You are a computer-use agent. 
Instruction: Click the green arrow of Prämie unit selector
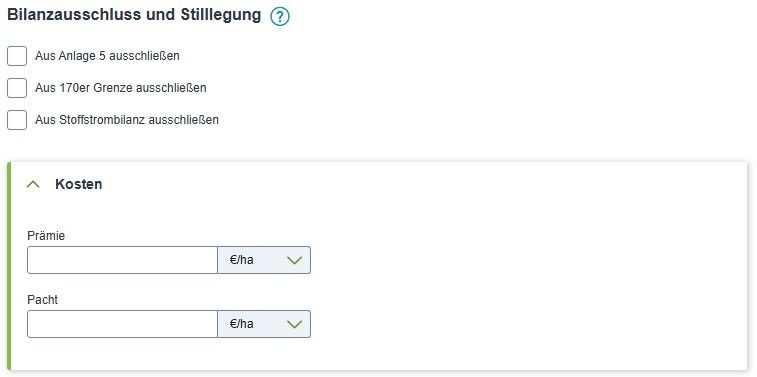coord(294,261)
